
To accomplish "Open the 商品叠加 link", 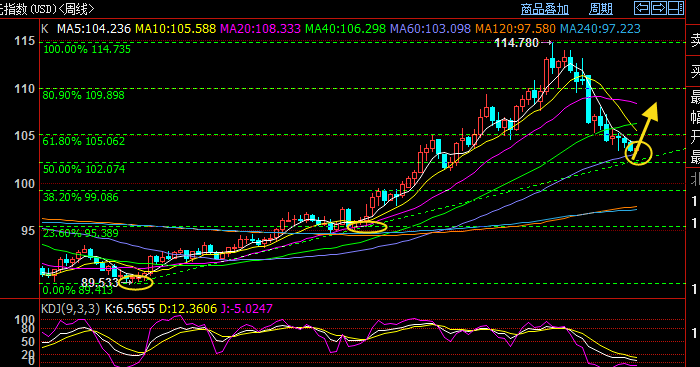I will pos(545,9).
